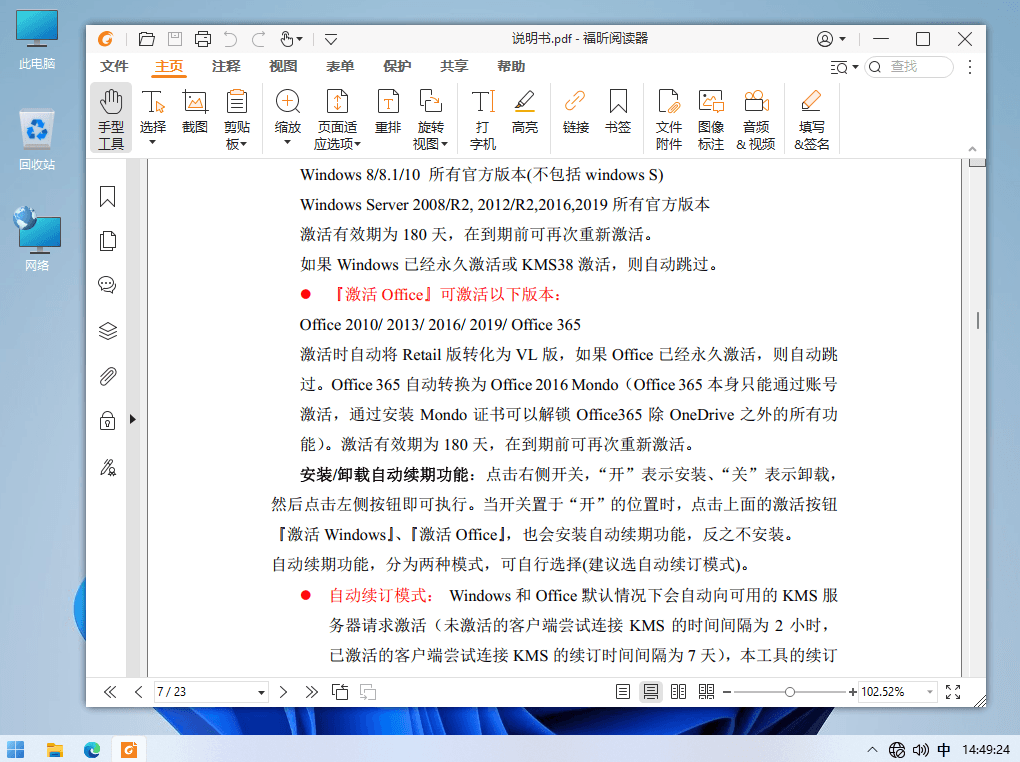Viewport: 1020px width, 762px height.
Task: Go to the first page button
Action: (110, 692)
